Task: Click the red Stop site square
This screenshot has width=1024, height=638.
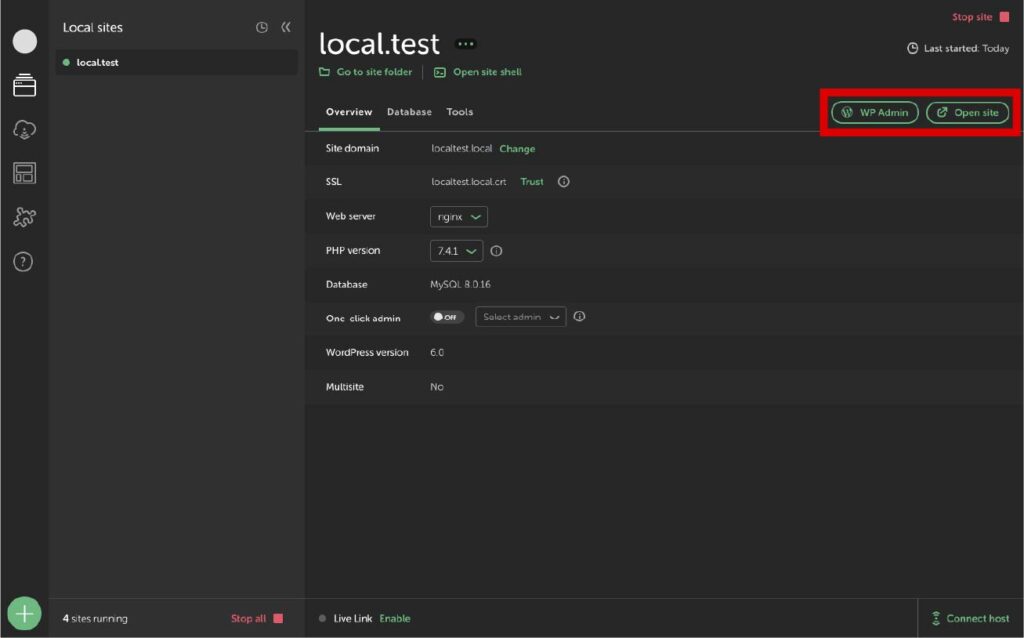Action: [1004, 17]
